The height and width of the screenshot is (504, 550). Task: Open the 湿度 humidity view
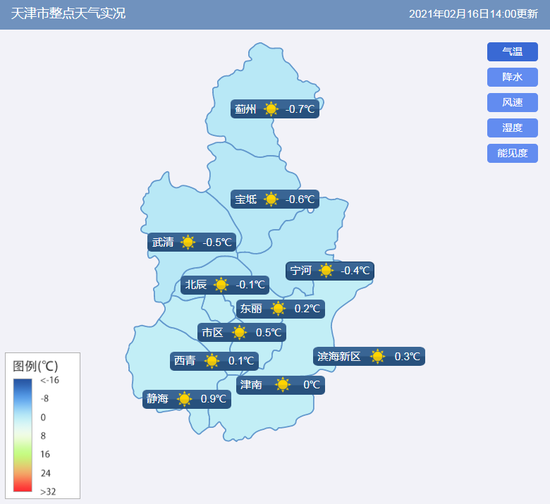(512, 128)
